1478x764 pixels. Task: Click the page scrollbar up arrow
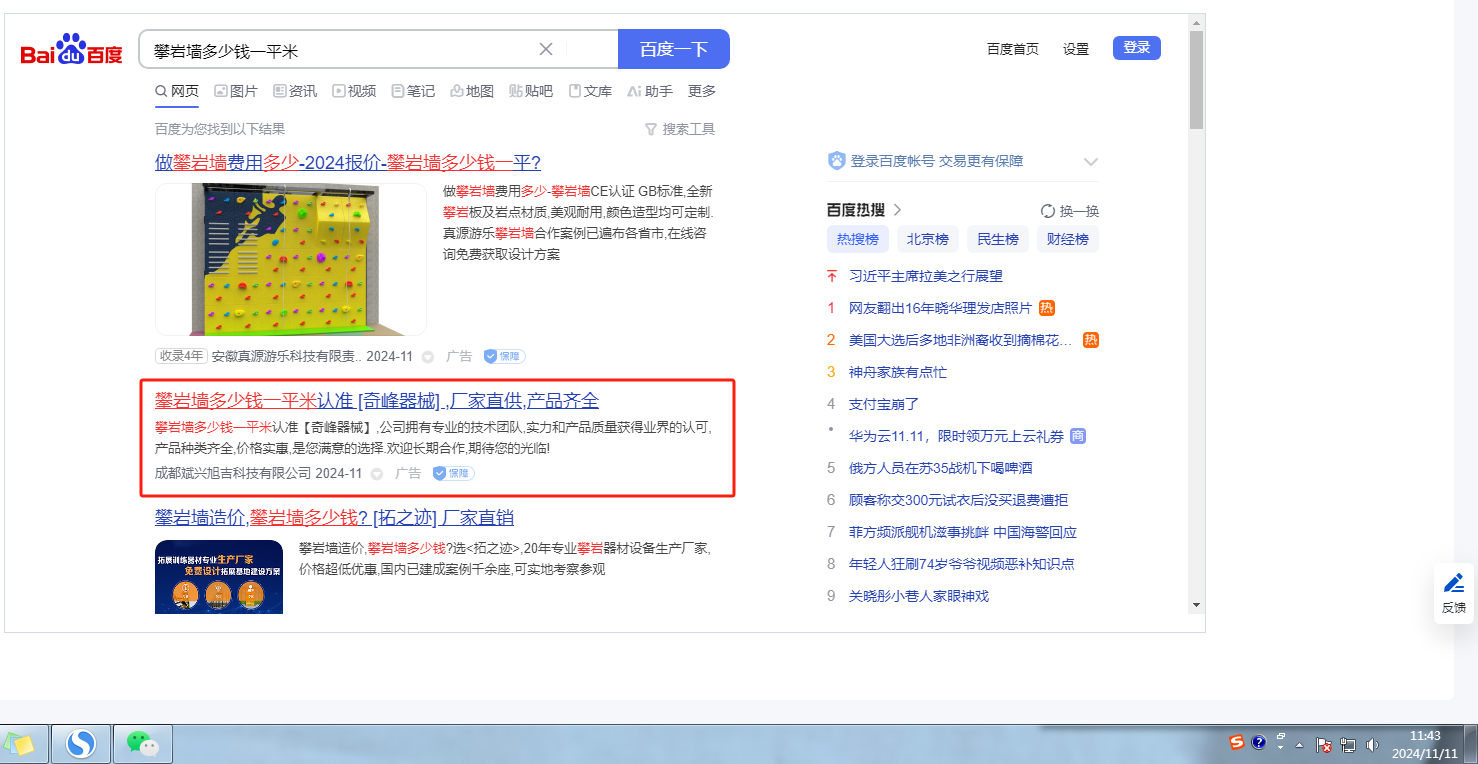coord(1196,22)
